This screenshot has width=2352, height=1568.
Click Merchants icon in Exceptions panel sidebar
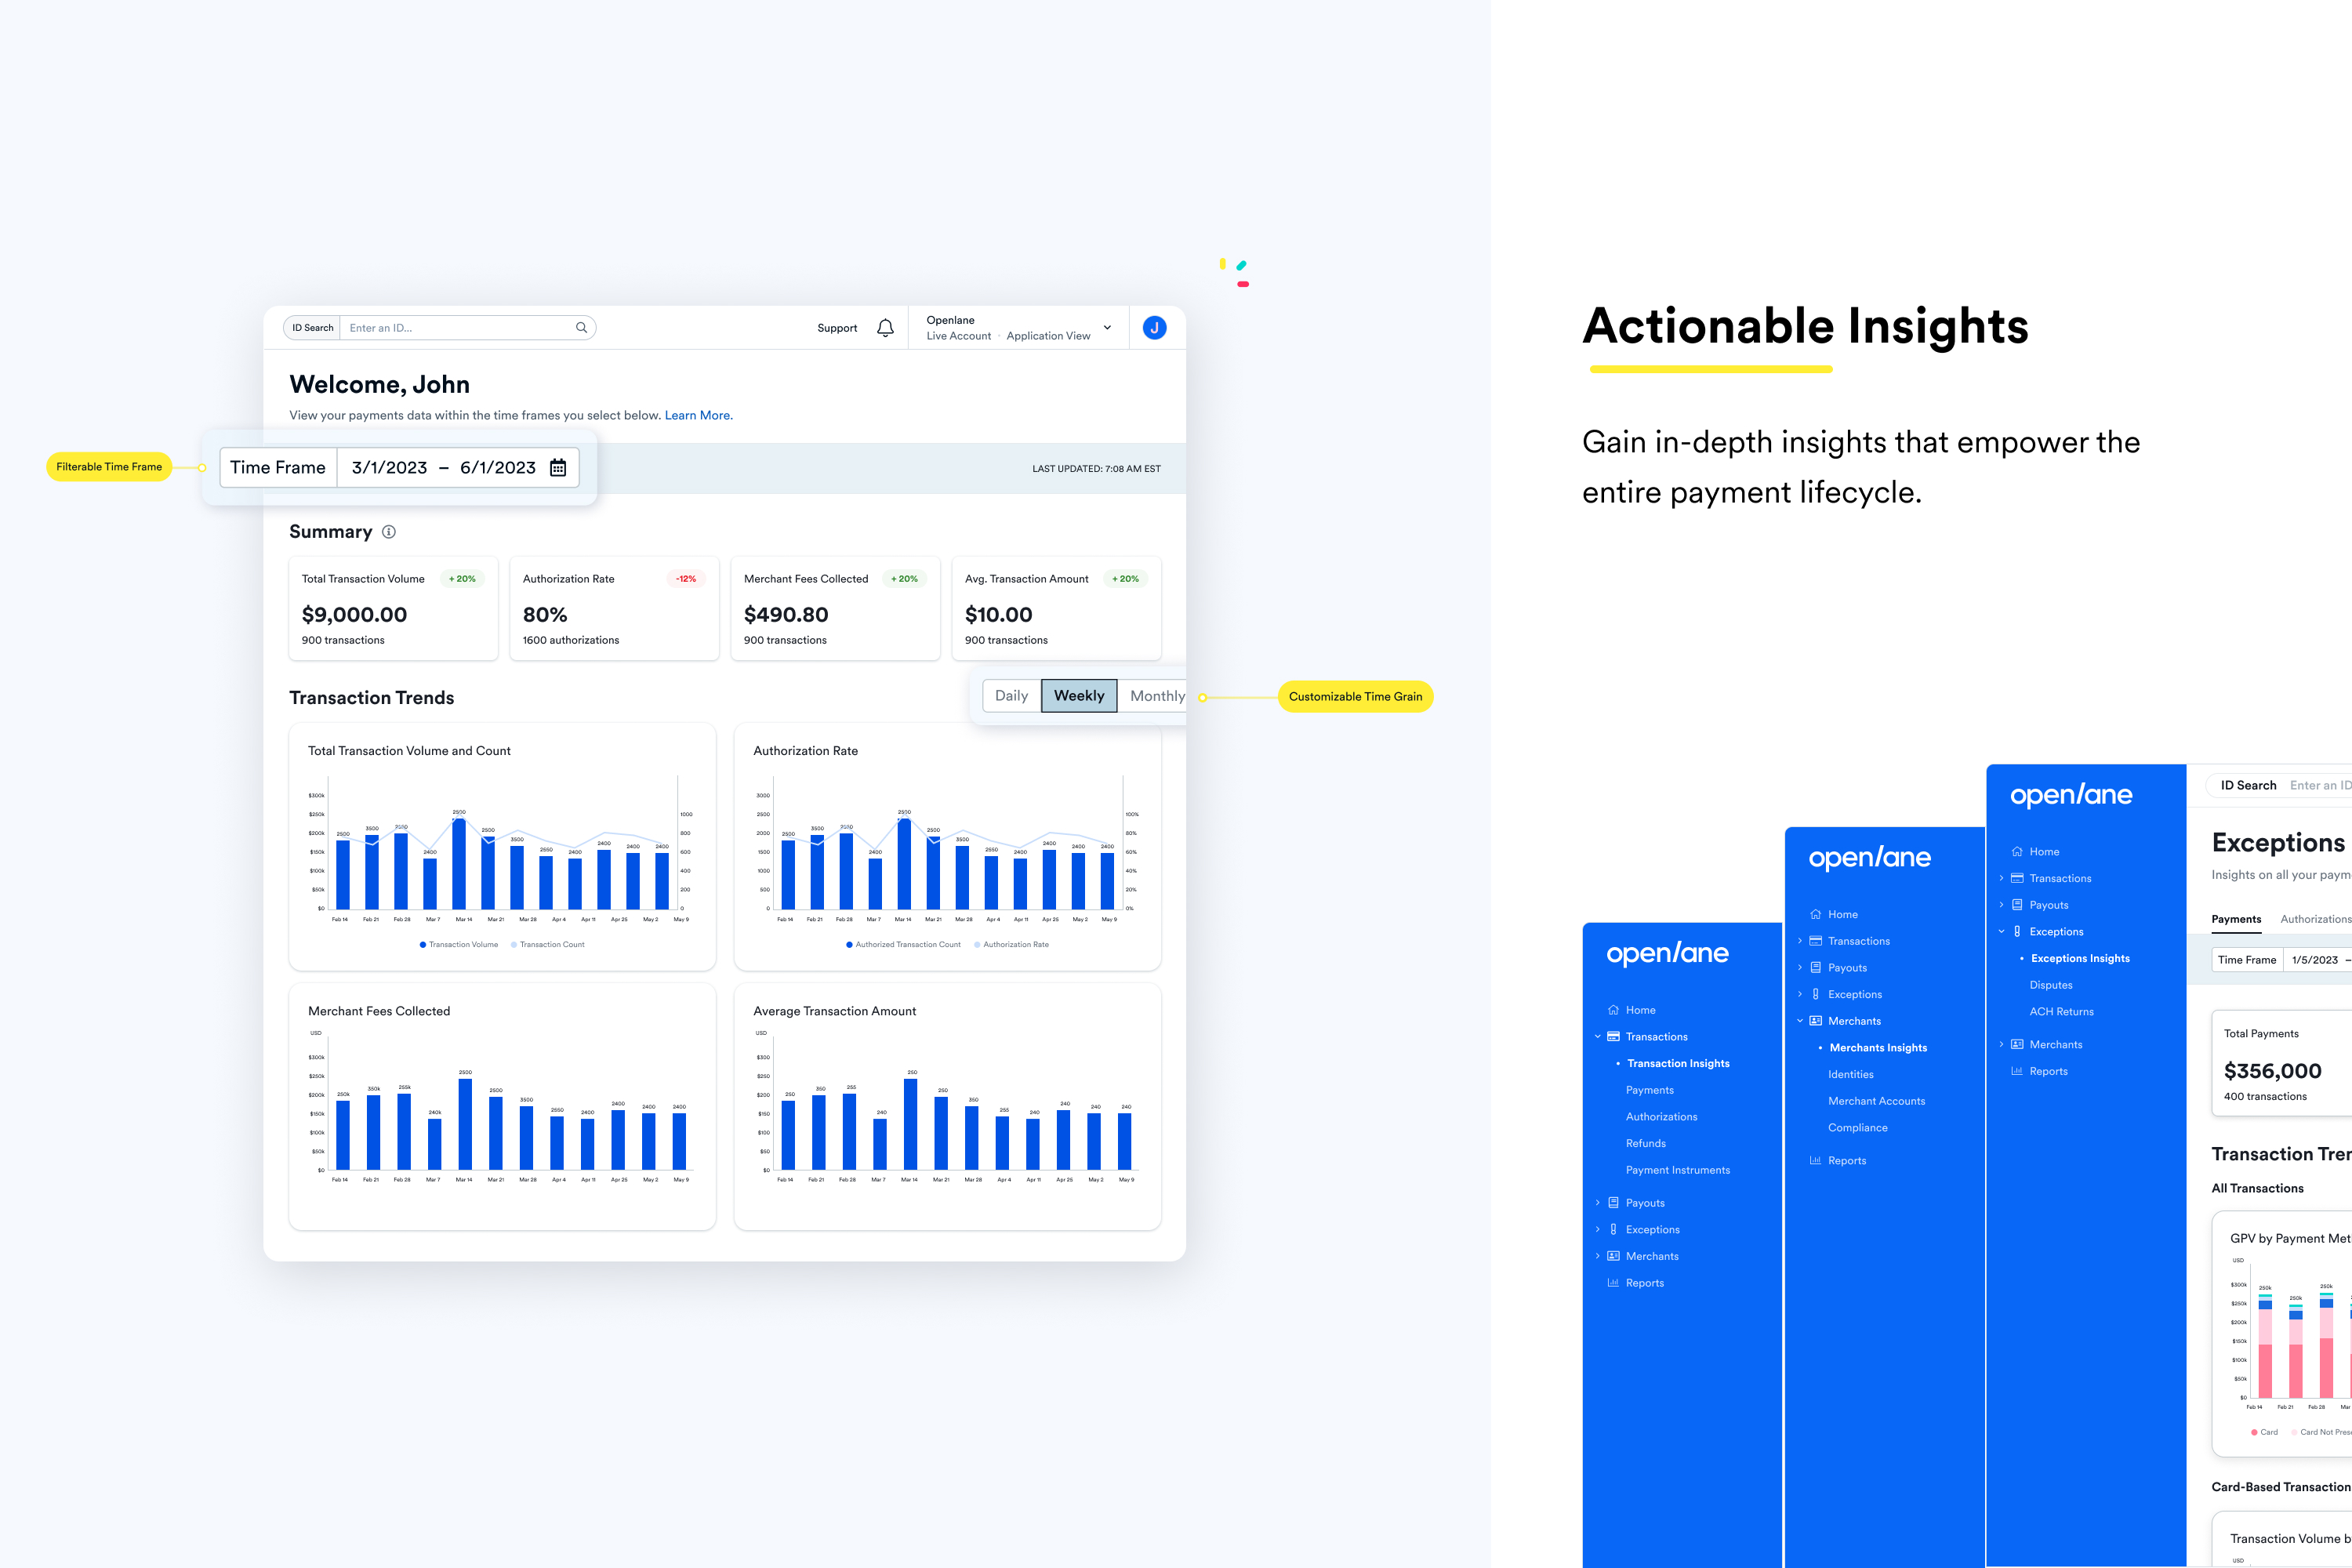coord(2017,1044)
